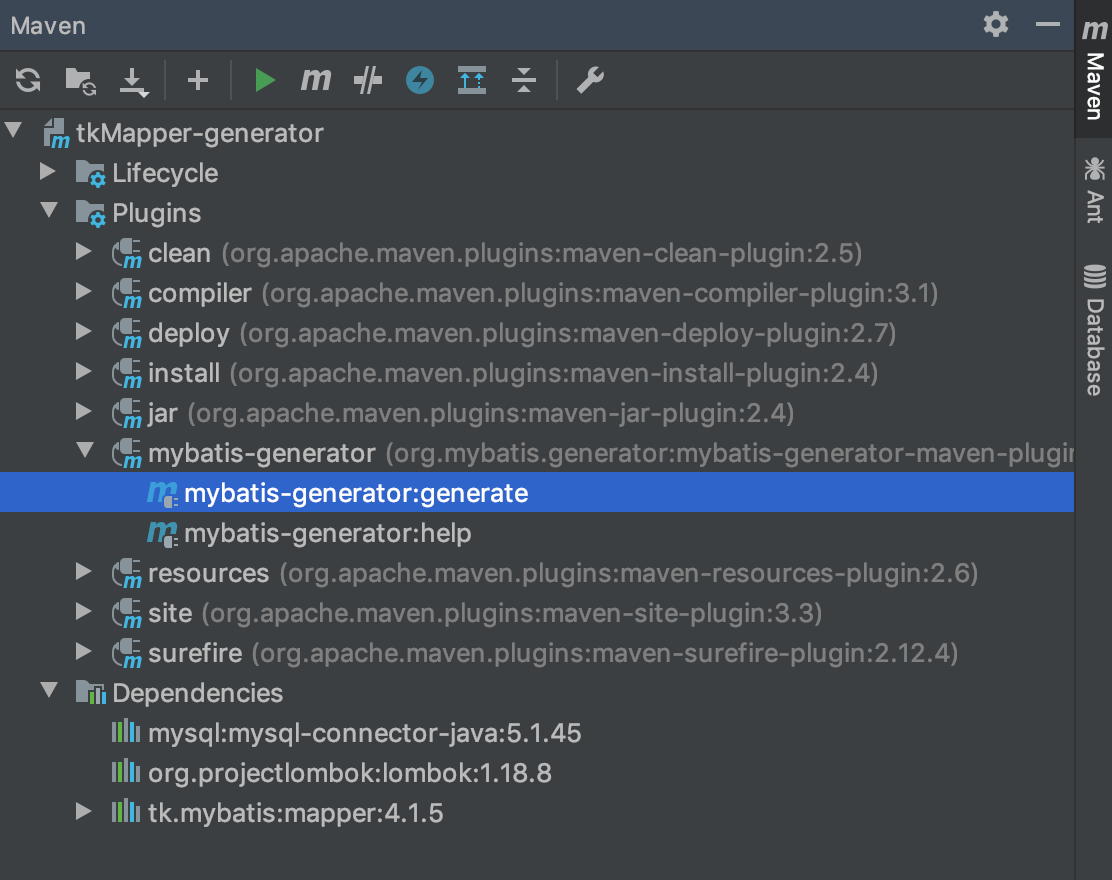Viewport: 1112px width, 880px height.
Task: Download sources and documentation
Action: pos(133,82)
